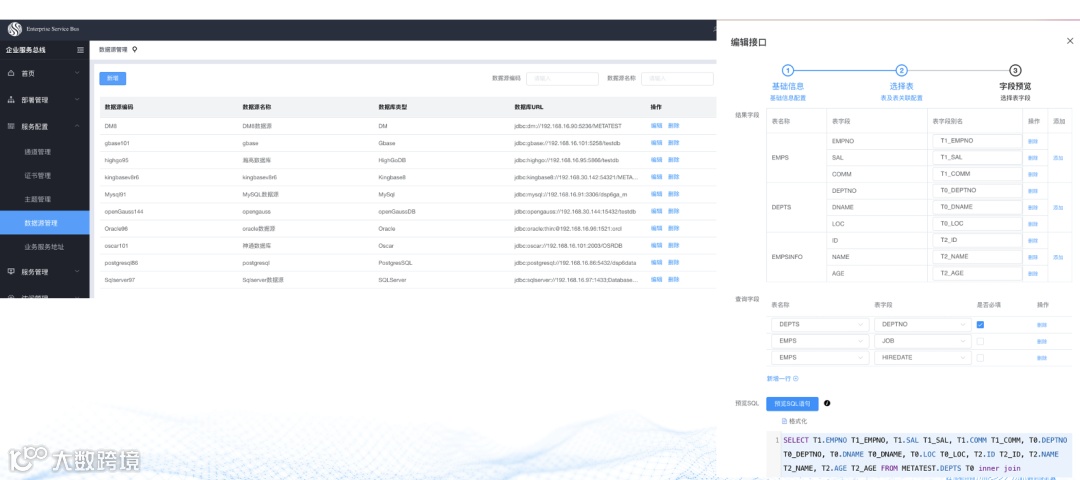Click 添加 for EMPSINFO table

point(1058,257)
